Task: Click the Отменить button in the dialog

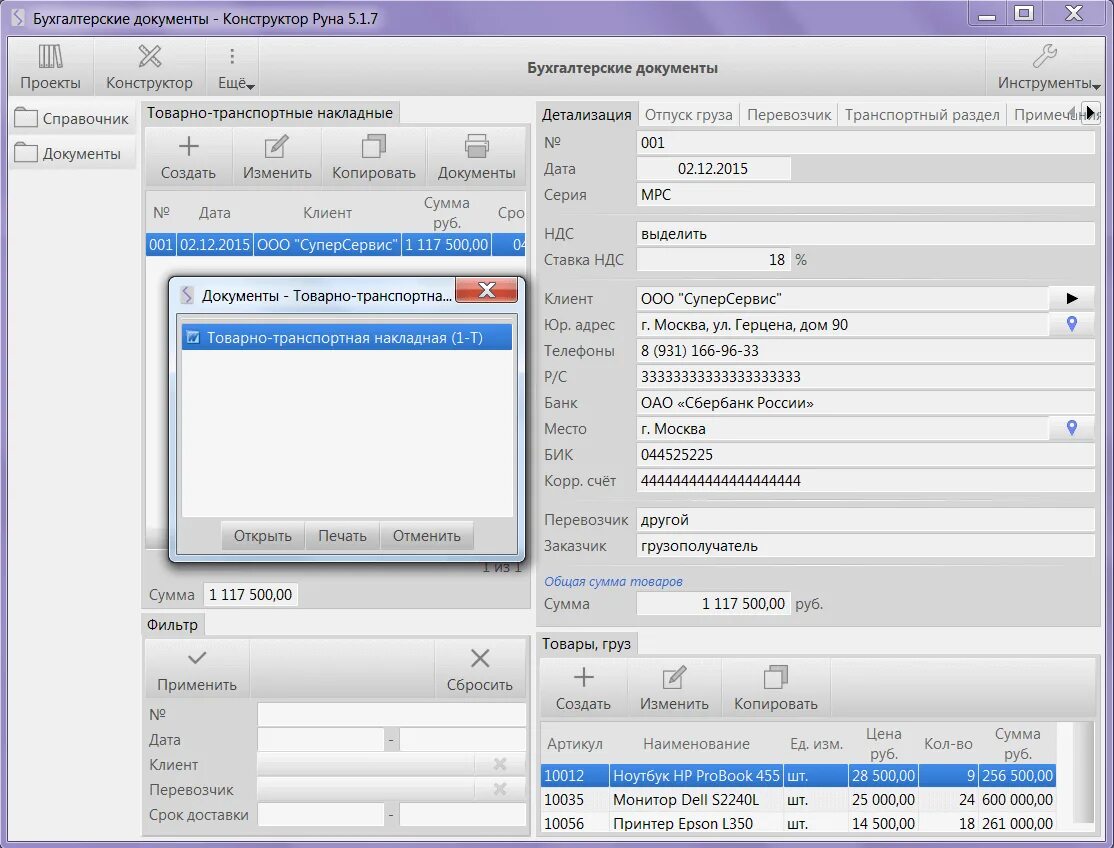Action: (x=426, y=536)
